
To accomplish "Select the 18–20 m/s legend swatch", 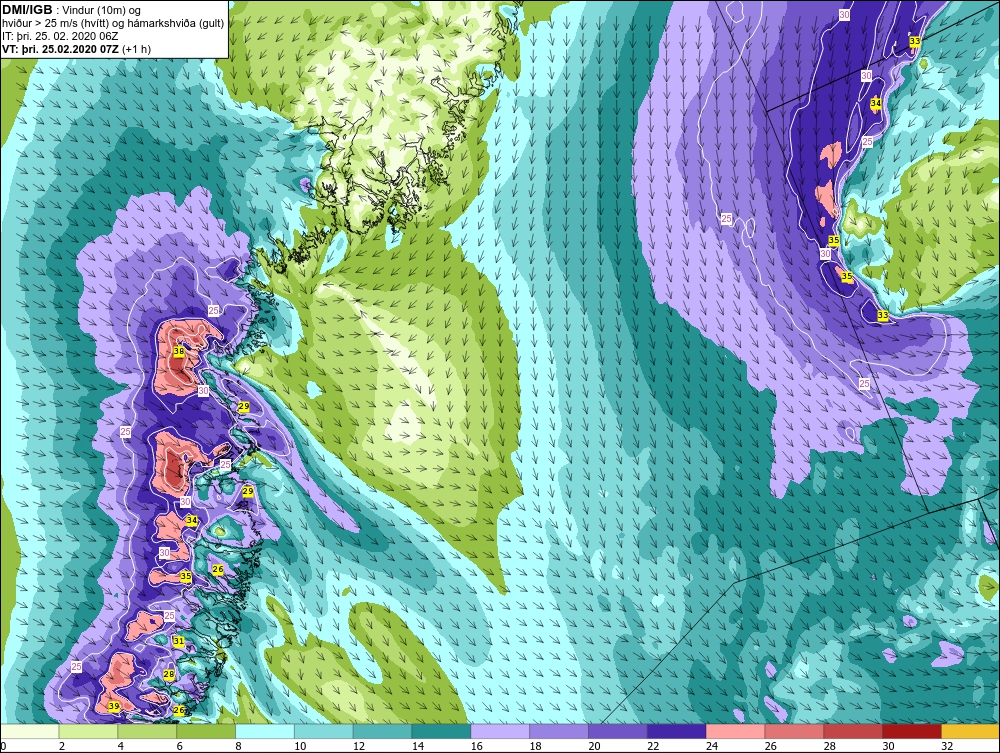I will (559, 731).
